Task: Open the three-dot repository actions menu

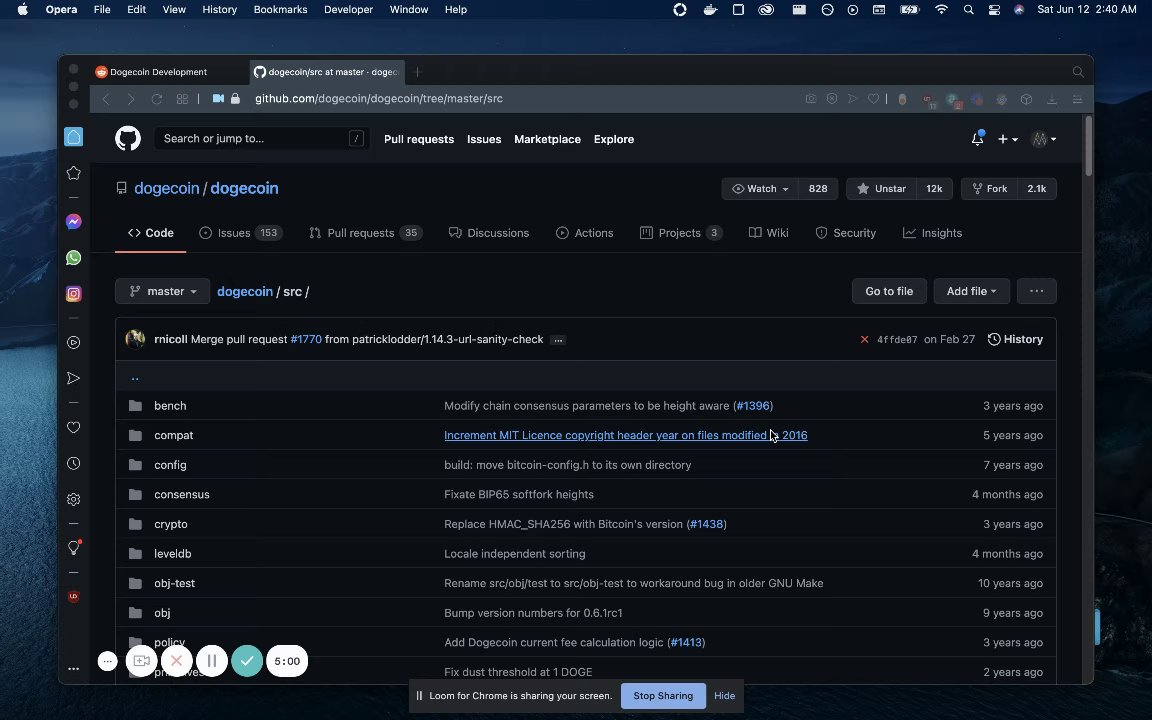Action: (x=1037, y=291)
